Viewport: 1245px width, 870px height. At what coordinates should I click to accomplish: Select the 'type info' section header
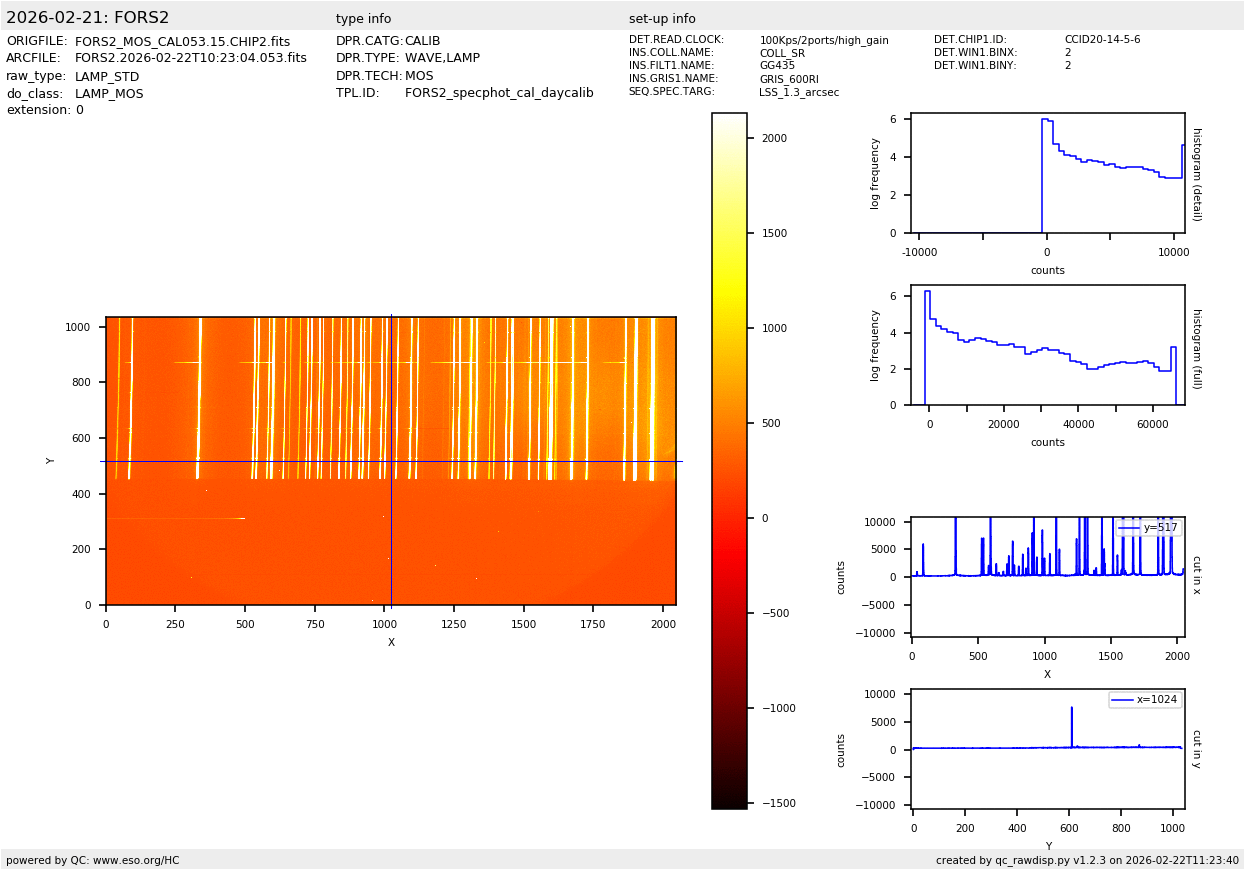click(363, 19)
